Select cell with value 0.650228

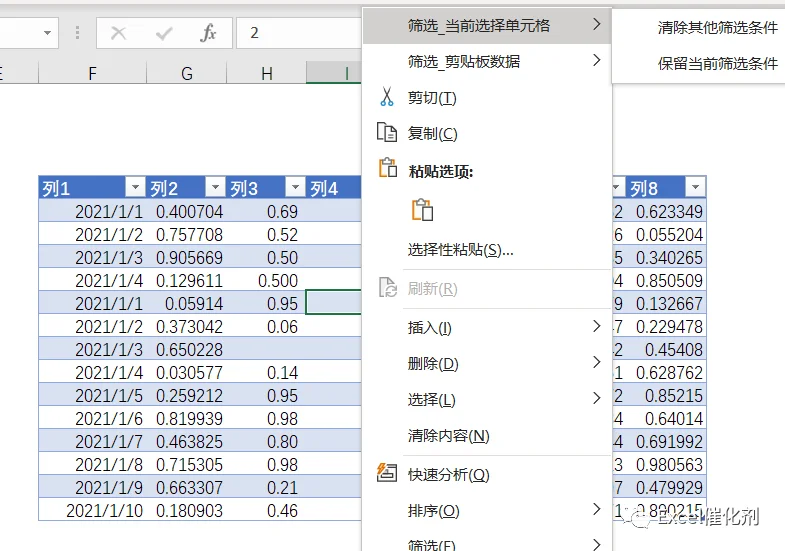click(186, 349)
